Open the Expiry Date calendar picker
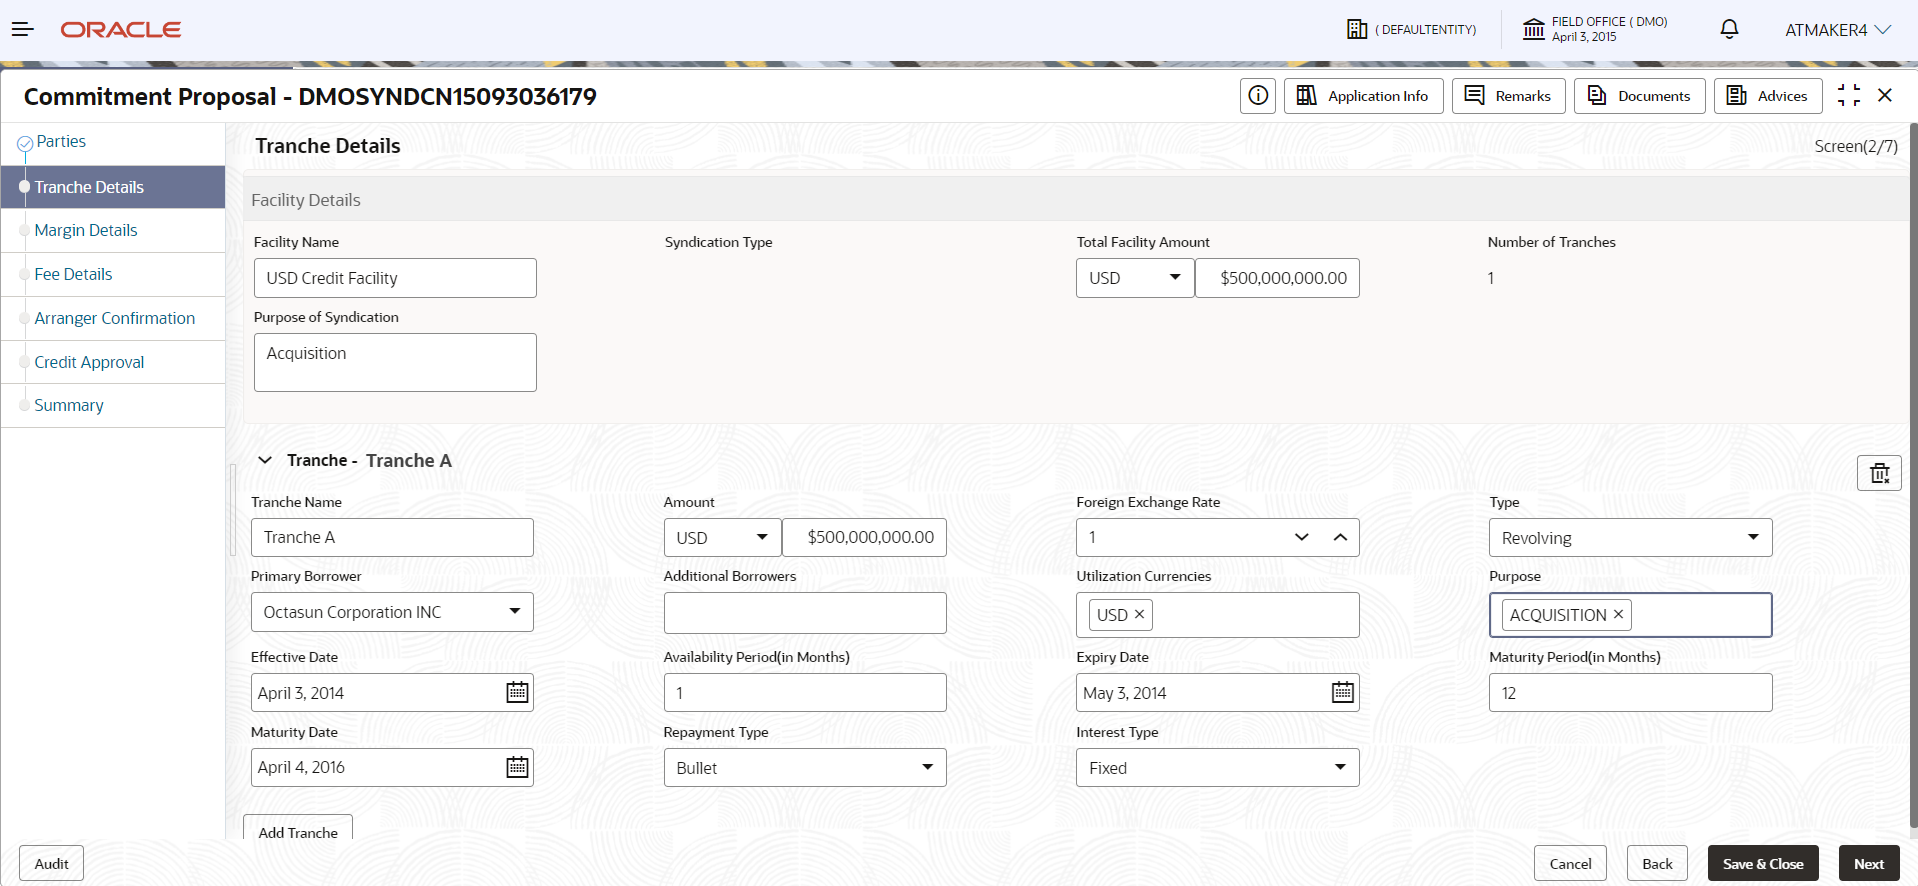1918x886 pixels. [1343, 692]
